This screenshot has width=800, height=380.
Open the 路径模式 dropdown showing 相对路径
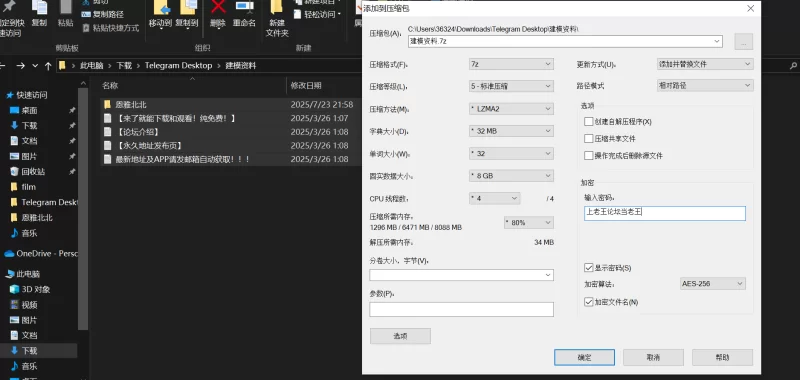(x=705, y=86)
